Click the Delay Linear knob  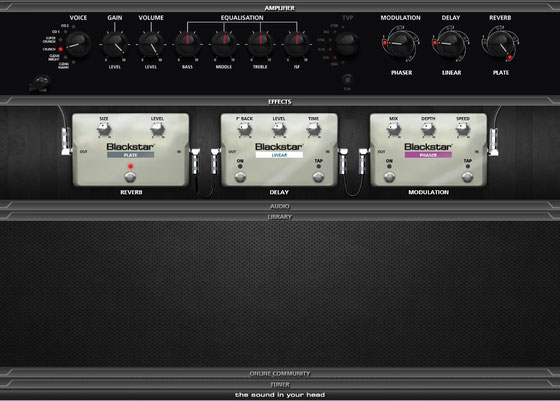click(451, 43)
